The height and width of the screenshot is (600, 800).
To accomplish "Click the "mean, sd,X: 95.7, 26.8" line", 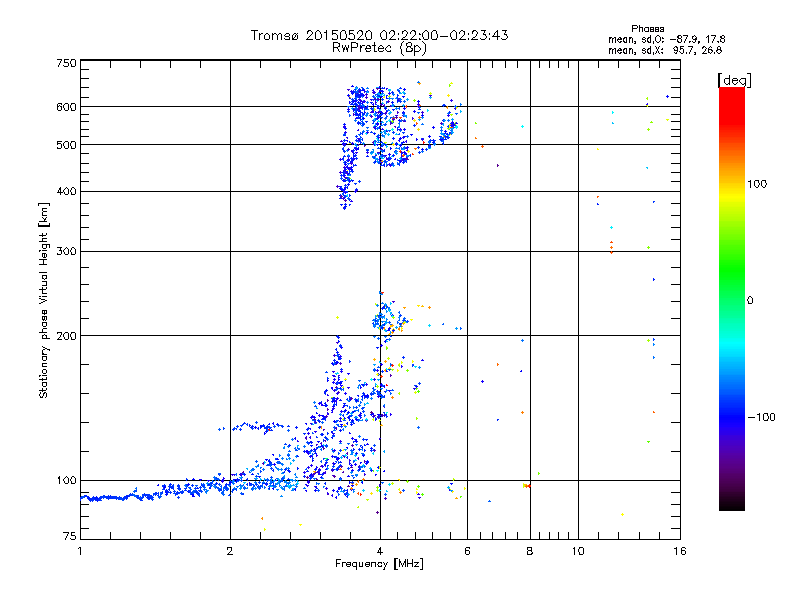I will pos(665,50).
